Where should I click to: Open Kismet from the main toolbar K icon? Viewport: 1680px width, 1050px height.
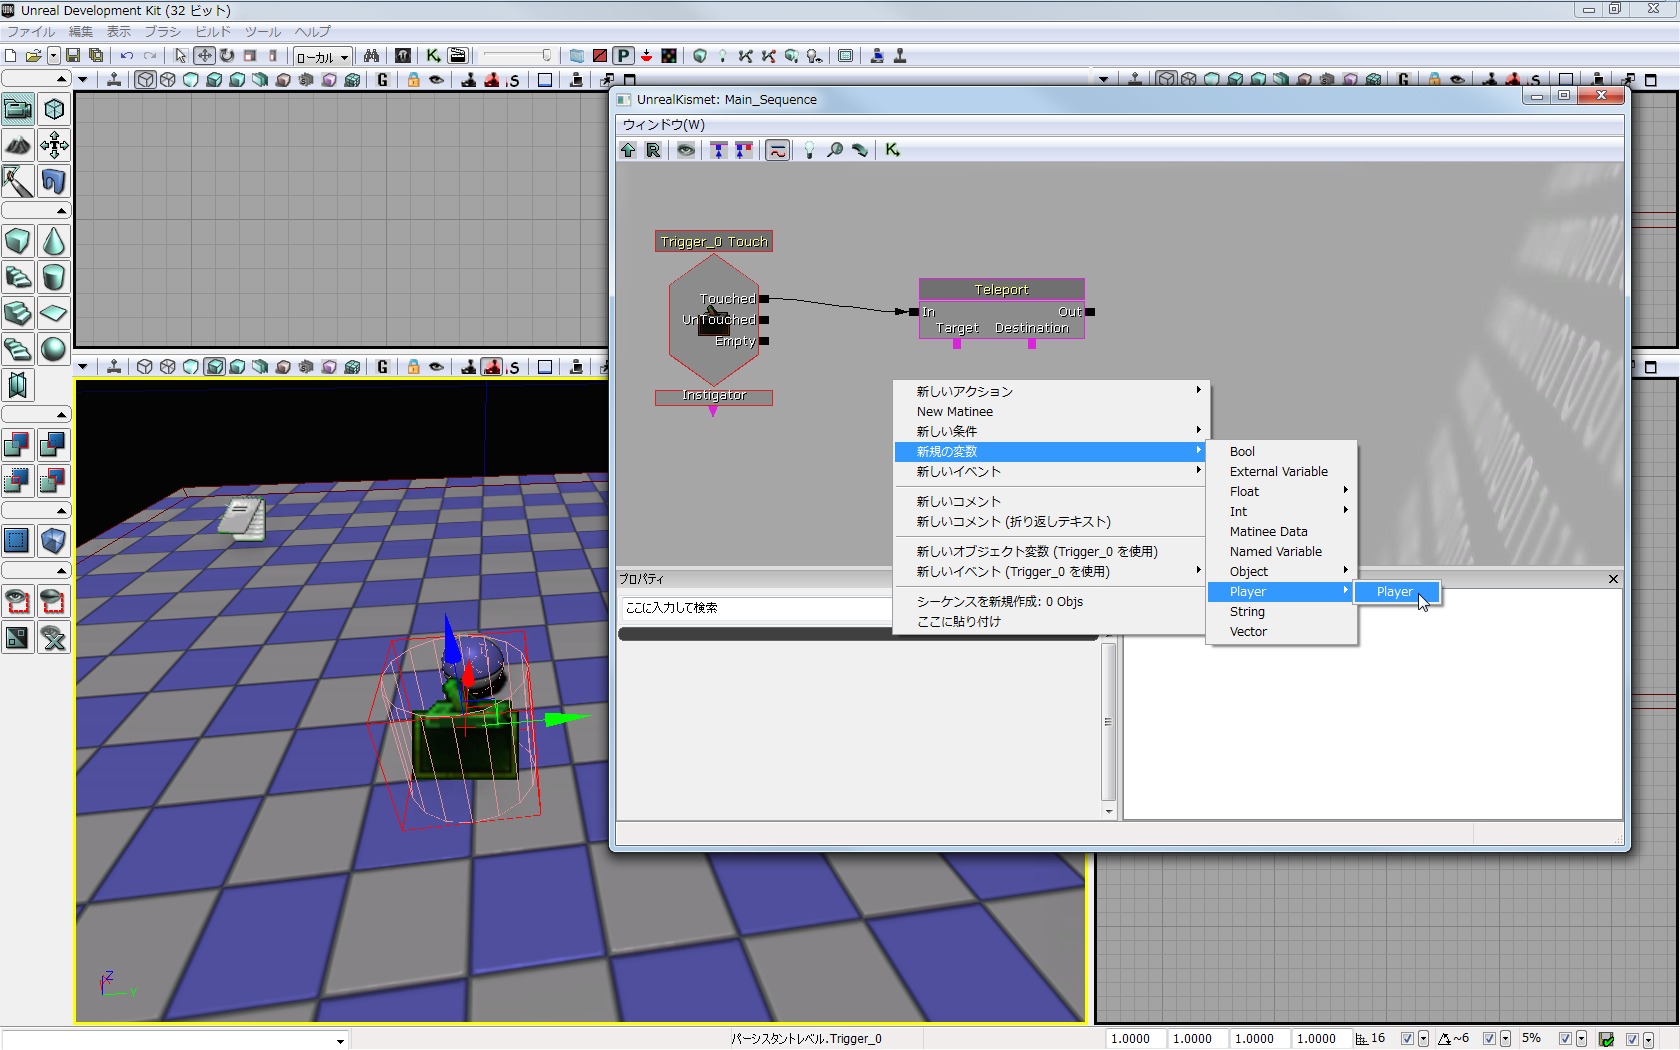pos(433,56)
